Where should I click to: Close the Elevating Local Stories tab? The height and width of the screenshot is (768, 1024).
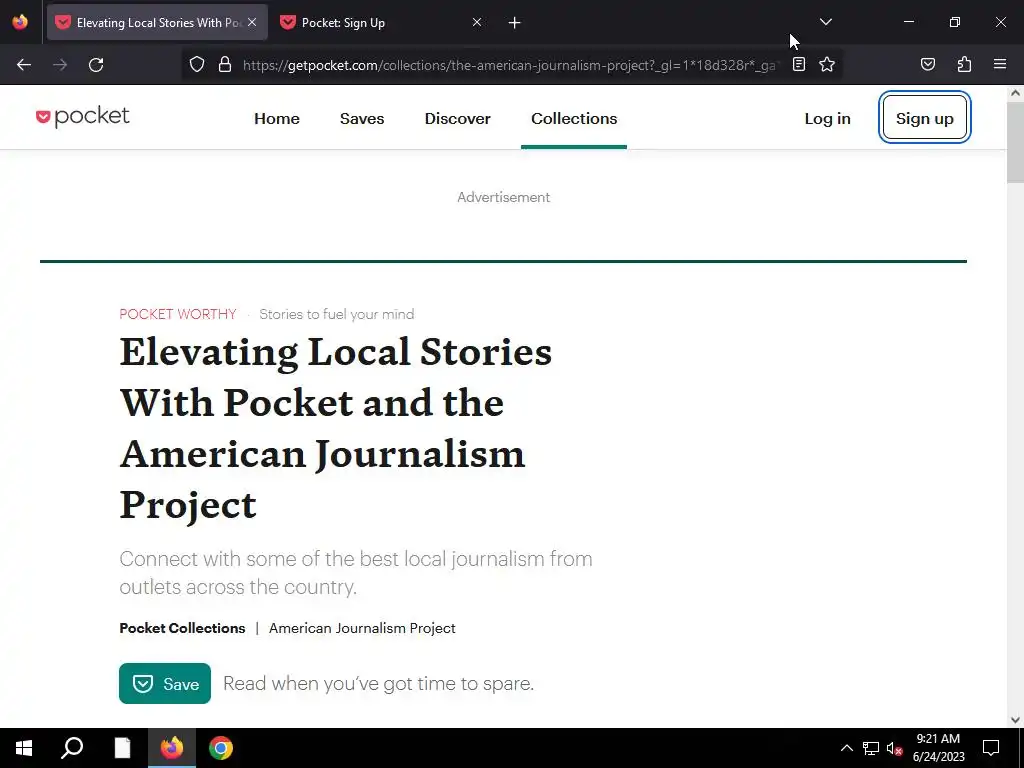click(252, 22)
